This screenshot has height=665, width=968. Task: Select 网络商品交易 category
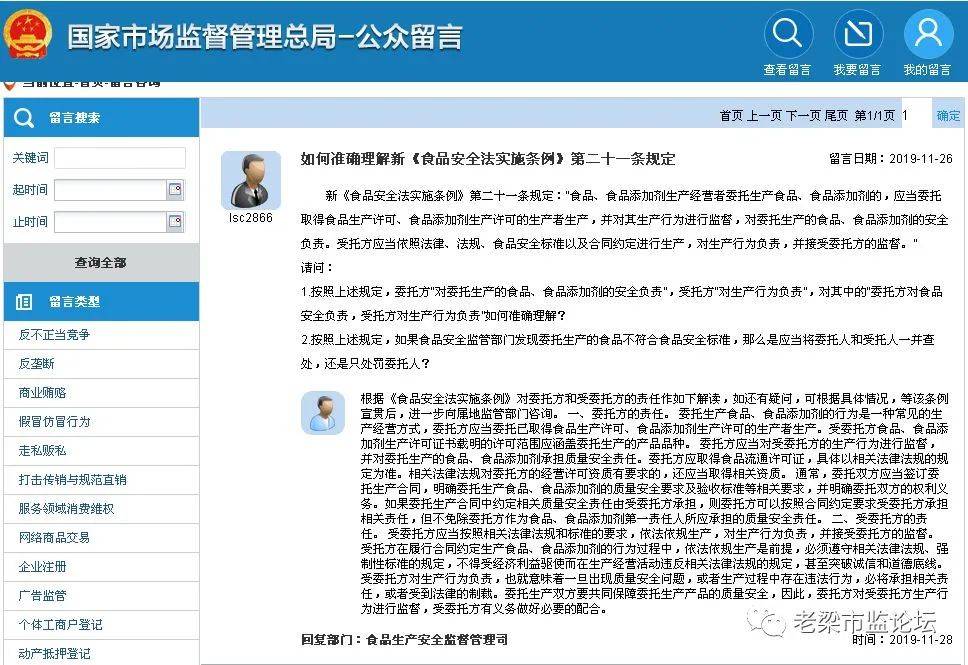tap(54, 538)
